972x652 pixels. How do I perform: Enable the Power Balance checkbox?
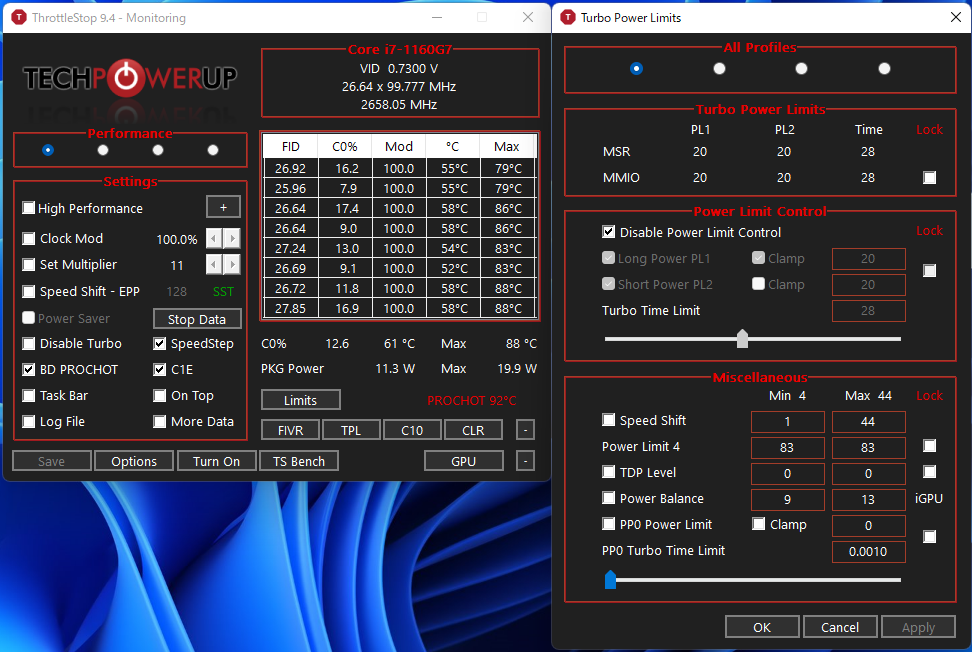tap(609, 498)
